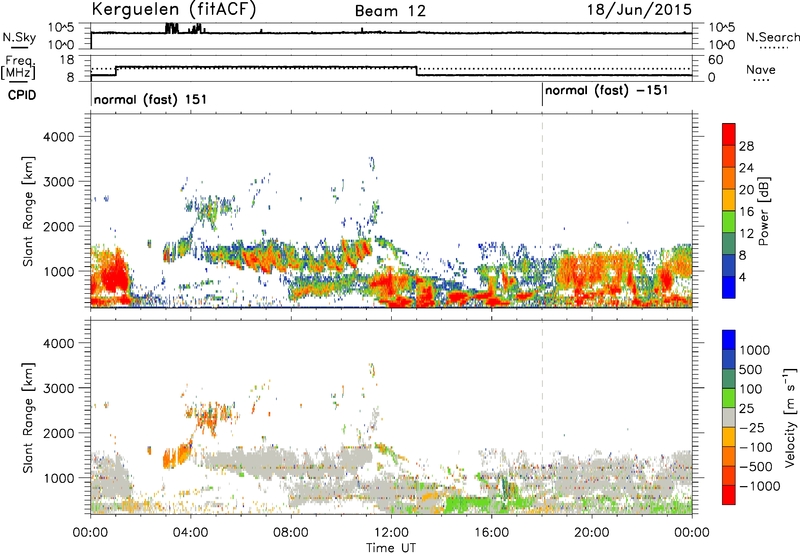Viewport: 800px width, 554px height.
Task: Click the '28' value on Power colorbar
Action: point(746,146)
